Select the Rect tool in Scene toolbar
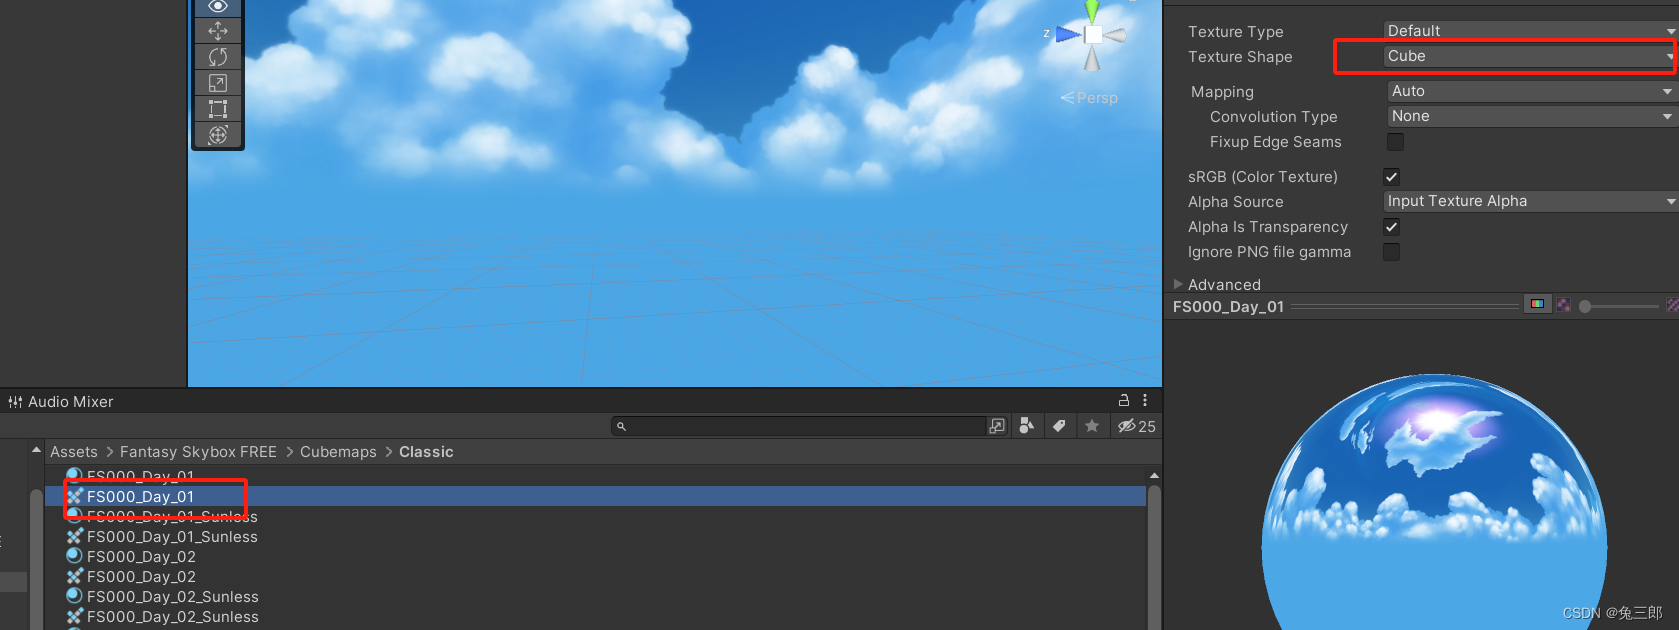 pos(218,109)
